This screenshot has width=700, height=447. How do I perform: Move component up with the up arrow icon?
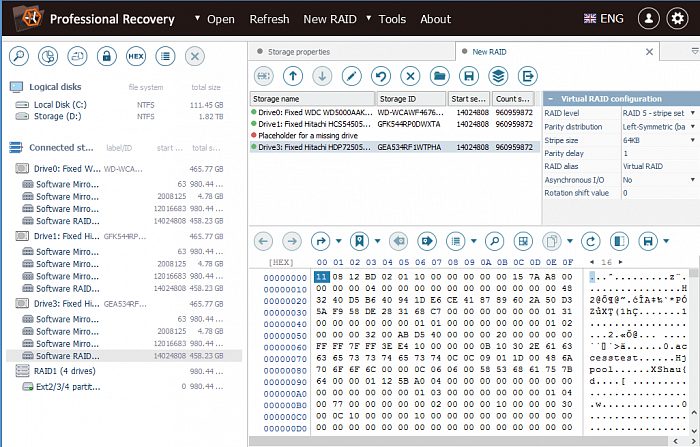(293, 76)
